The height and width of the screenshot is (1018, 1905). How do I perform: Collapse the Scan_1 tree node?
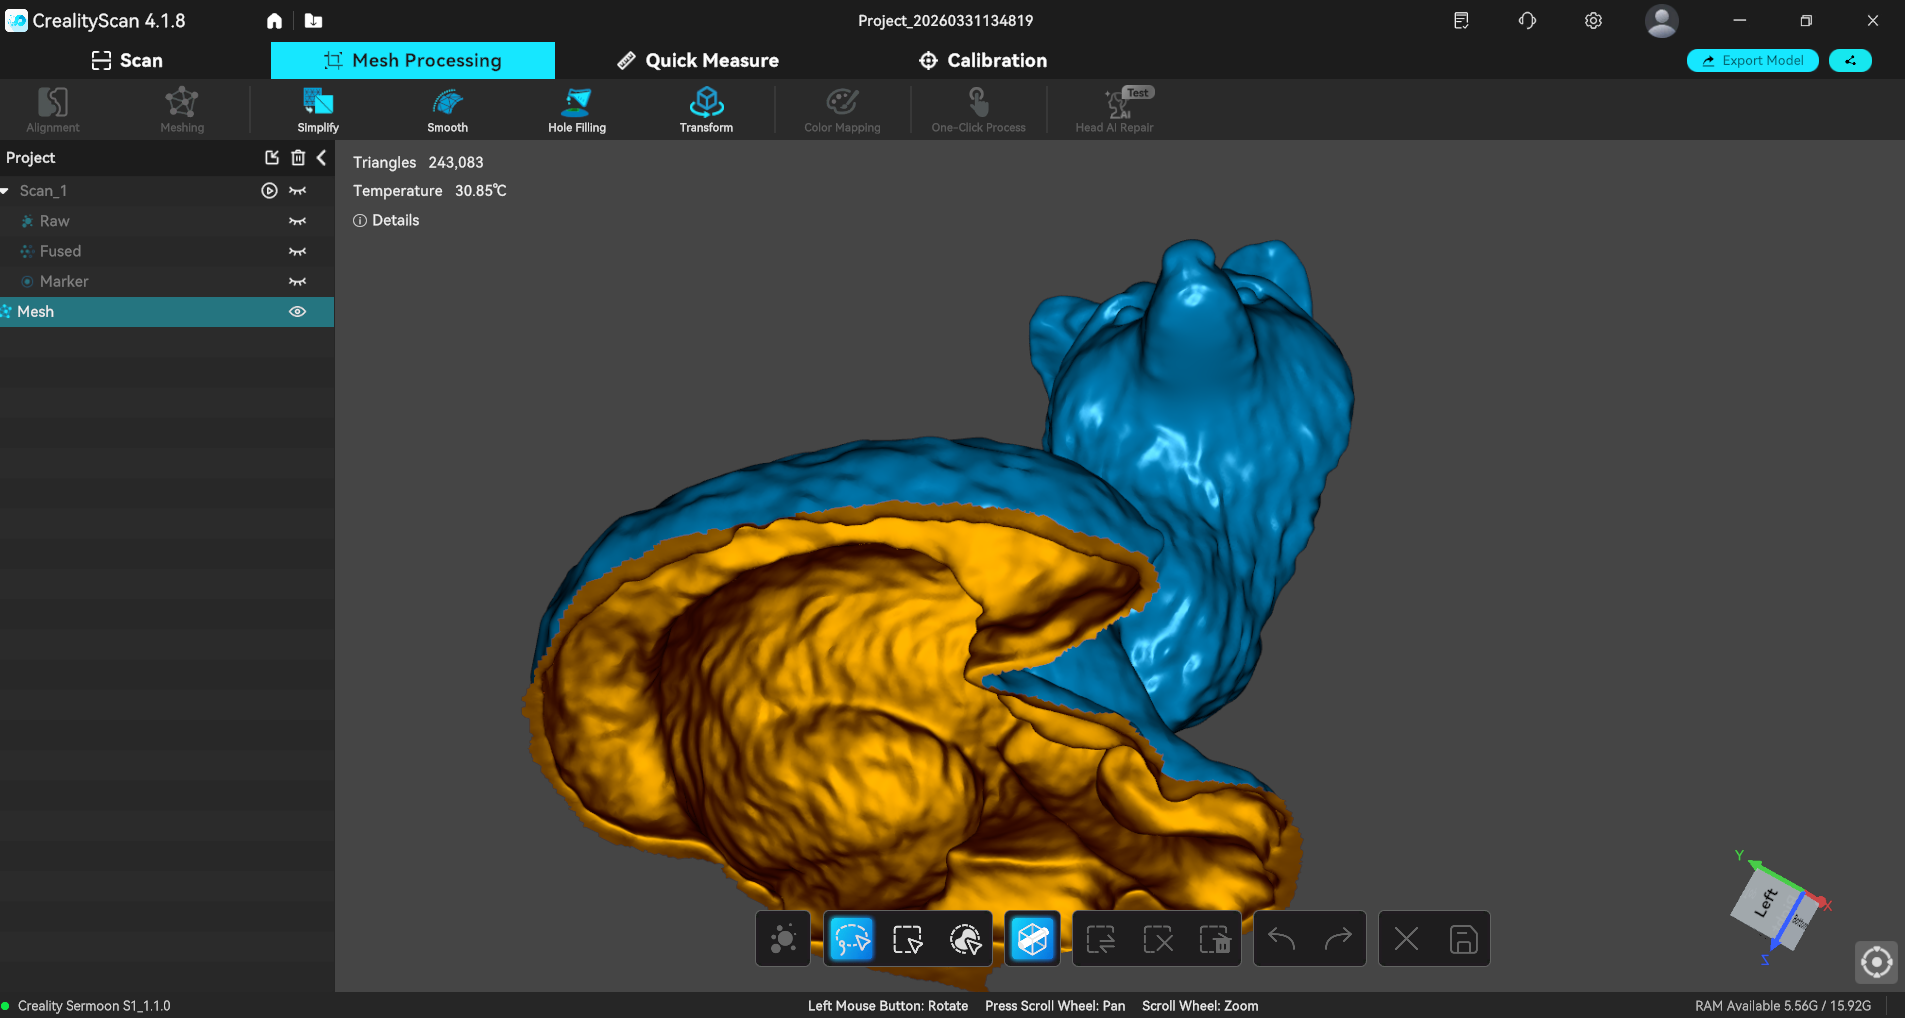(x=5, y=191)
